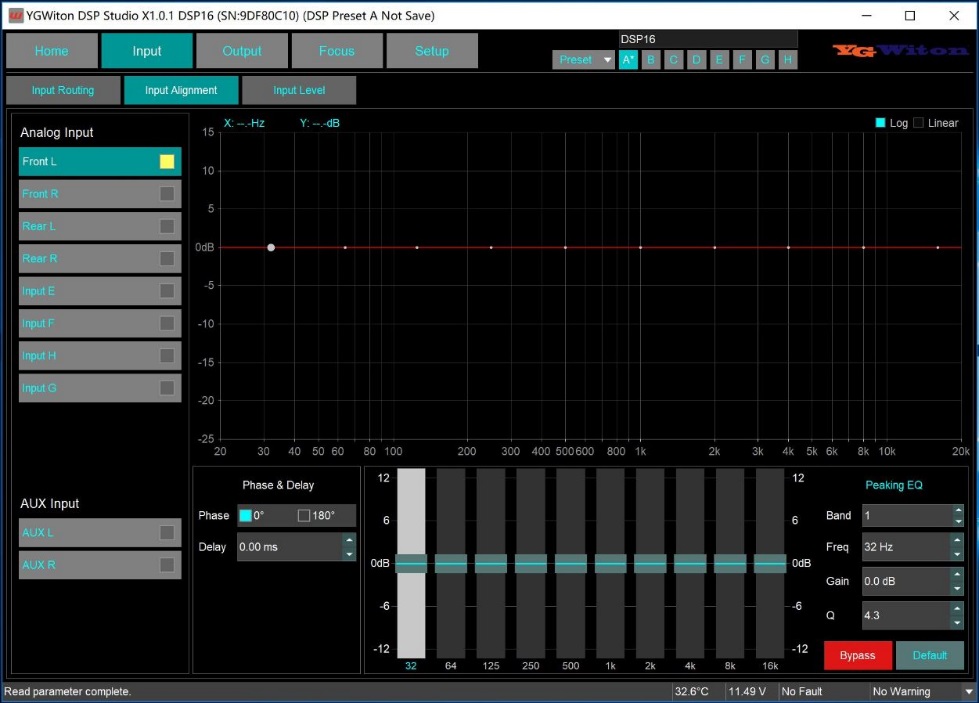Click the 2k EQ slider handle
979x703 pixels.
pyautogui.click(x=650, y=564)
